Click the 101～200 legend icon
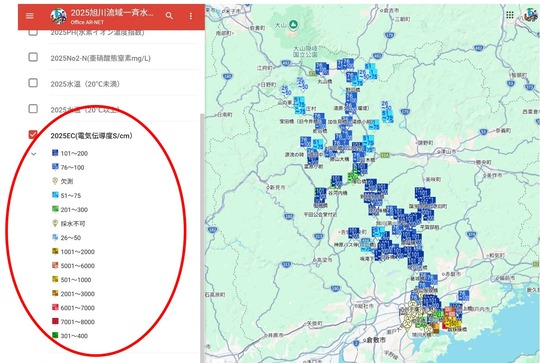 tap(55, 153)
